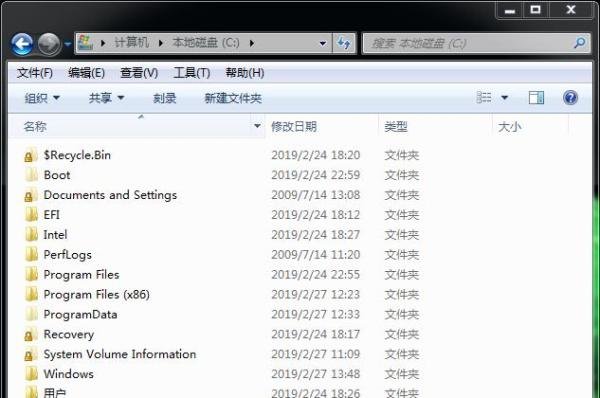Click the Program Files (x86) name text
This screenshot has width=600, height=398.
tap(96, 294)
